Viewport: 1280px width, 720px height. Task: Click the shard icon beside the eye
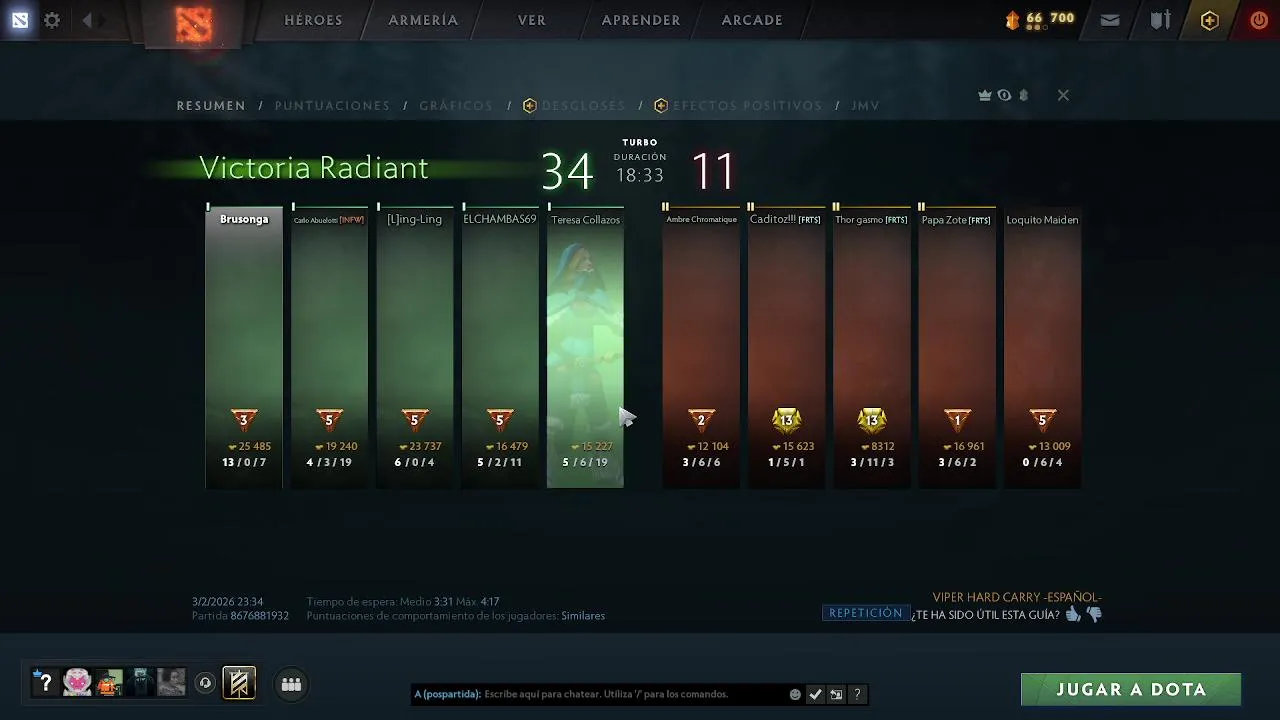click(x=1023, y=95)
